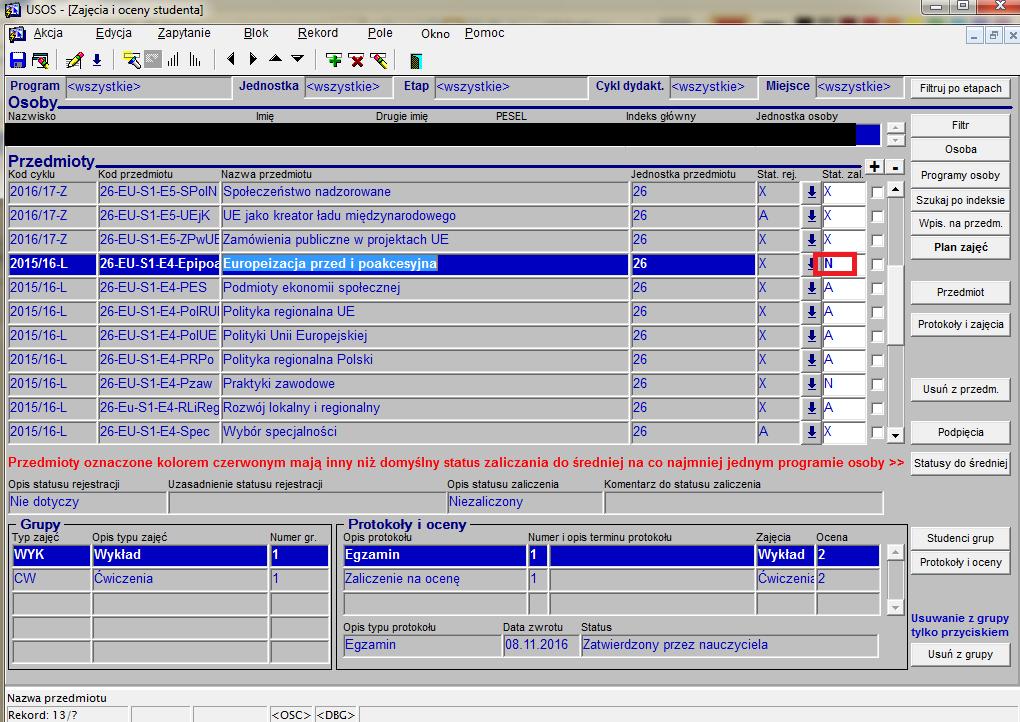The height and width of the screenshot is (722, 1020).
Task: Move to next record down arrow icon
Action: click(297, 59)
